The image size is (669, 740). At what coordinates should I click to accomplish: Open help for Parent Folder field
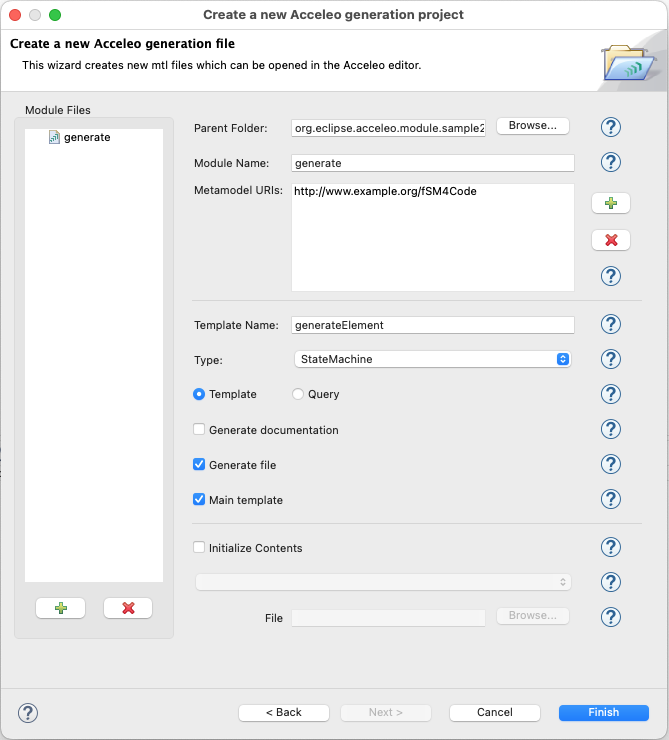[610, 127]
